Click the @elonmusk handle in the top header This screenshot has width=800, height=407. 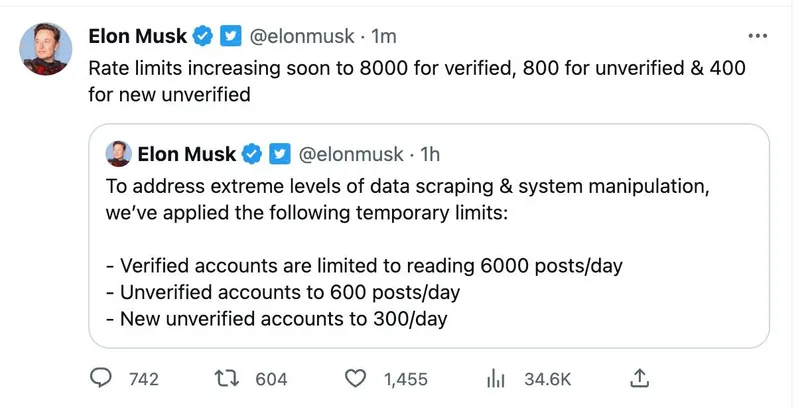[x=301, y=37]
